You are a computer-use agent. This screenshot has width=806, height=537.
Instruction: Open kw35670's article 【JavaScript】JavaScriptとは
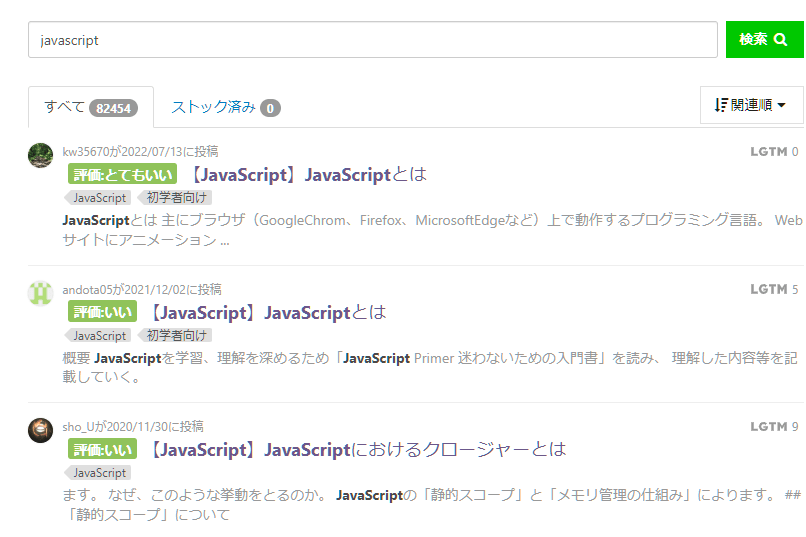click(308, 175)
